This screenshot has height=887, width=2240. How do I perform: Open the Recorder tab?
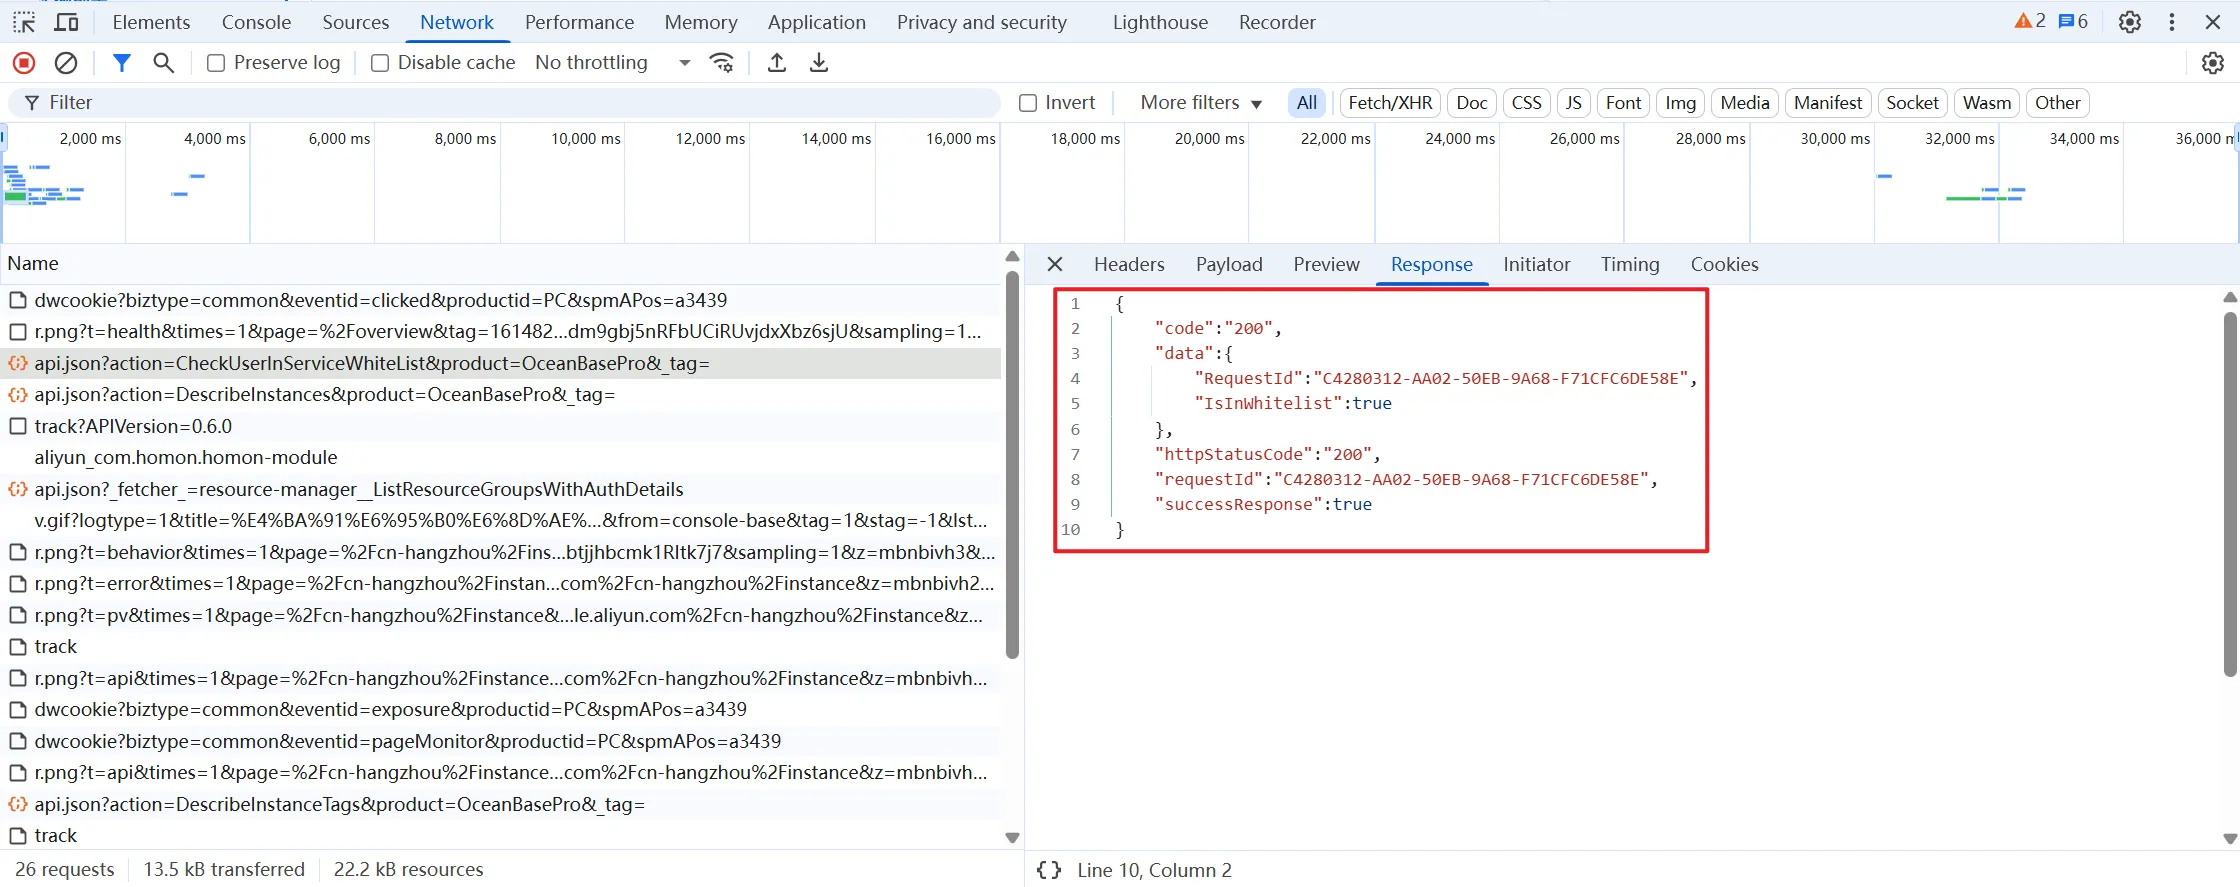(1277, 22)
